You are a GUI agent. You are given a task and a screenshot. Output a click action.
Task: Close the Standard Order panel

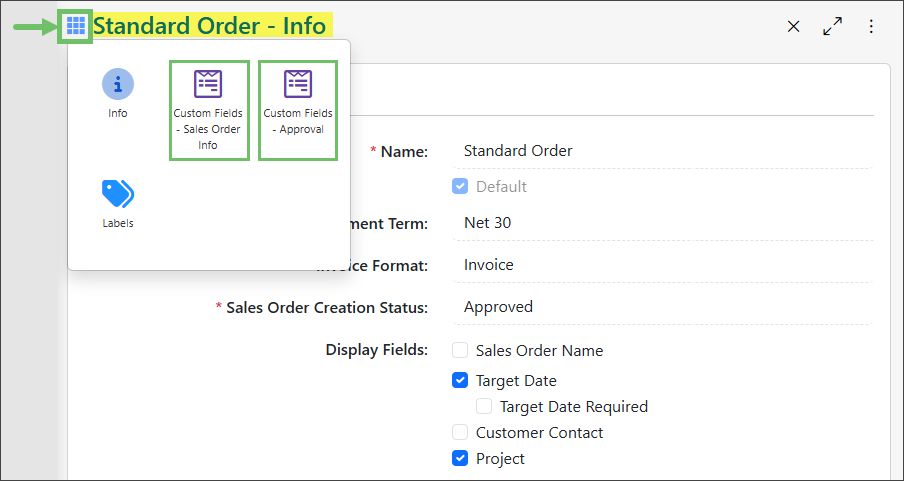pos(794,27)
